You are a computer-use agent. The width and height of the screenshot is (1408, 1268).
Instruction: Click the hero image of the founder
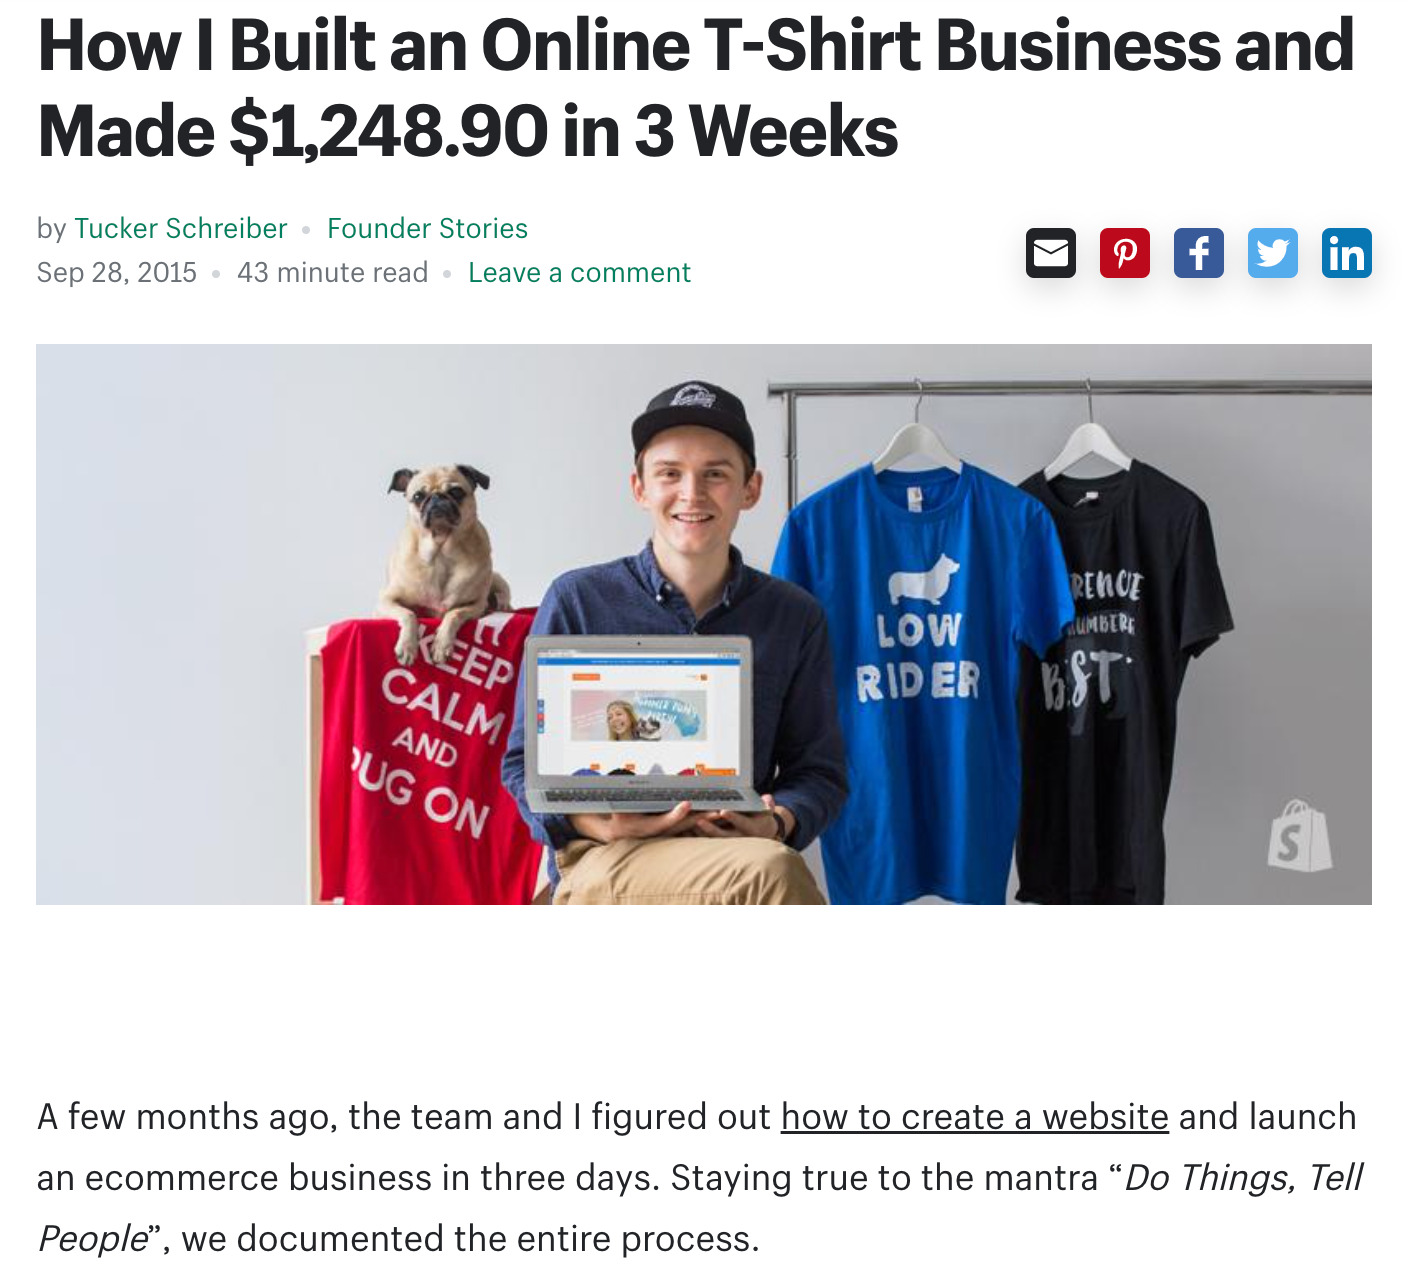tap(704, 624)
